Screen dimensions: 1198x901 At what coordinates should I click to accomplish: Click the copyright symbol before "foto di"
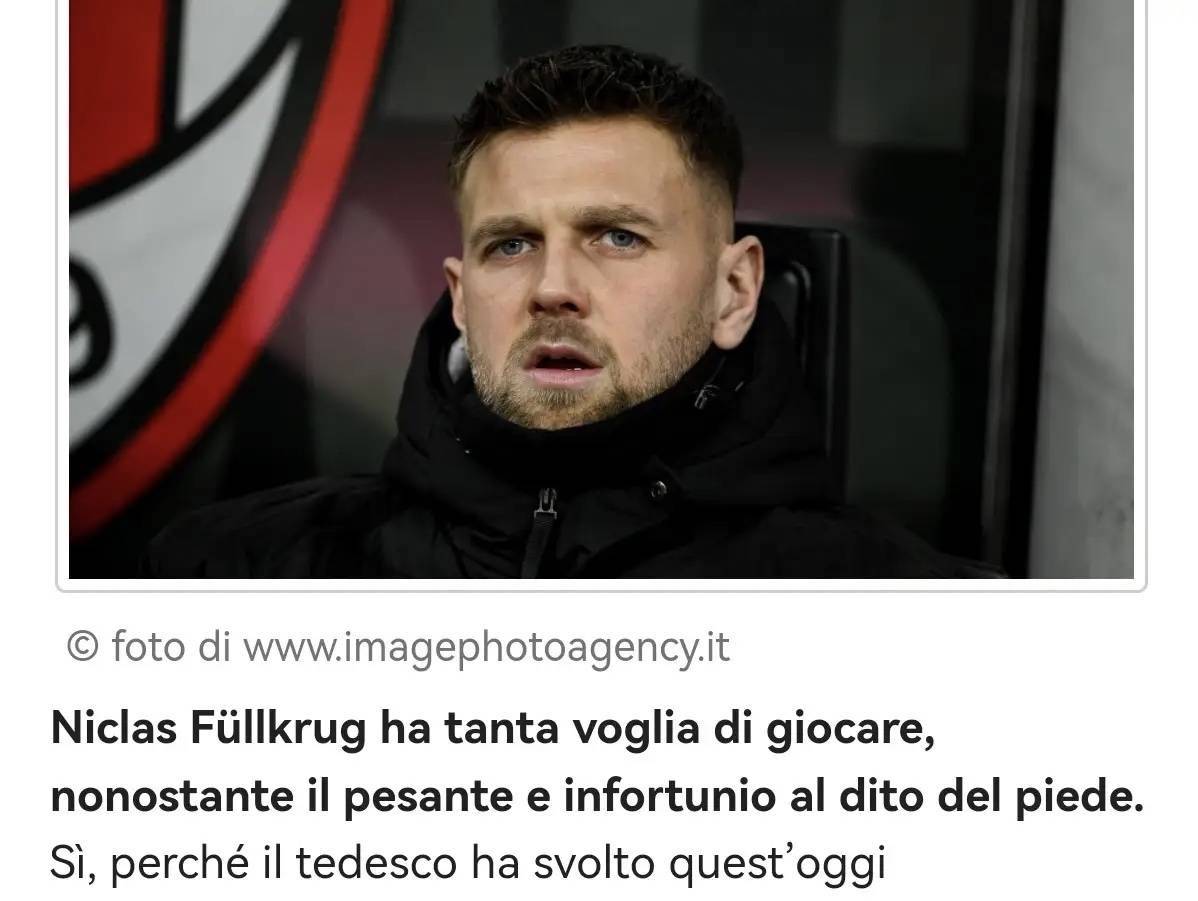point(83,647)
